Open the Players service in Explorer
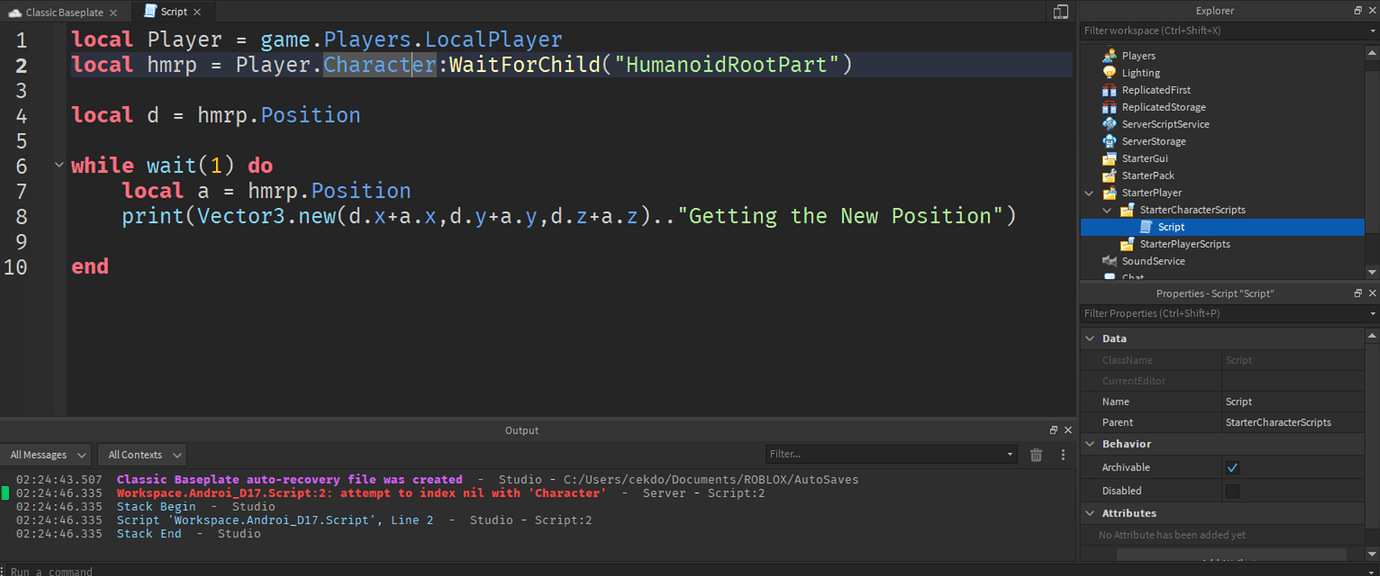The height and width of the screenshot is (576, 1380). 1109,55
